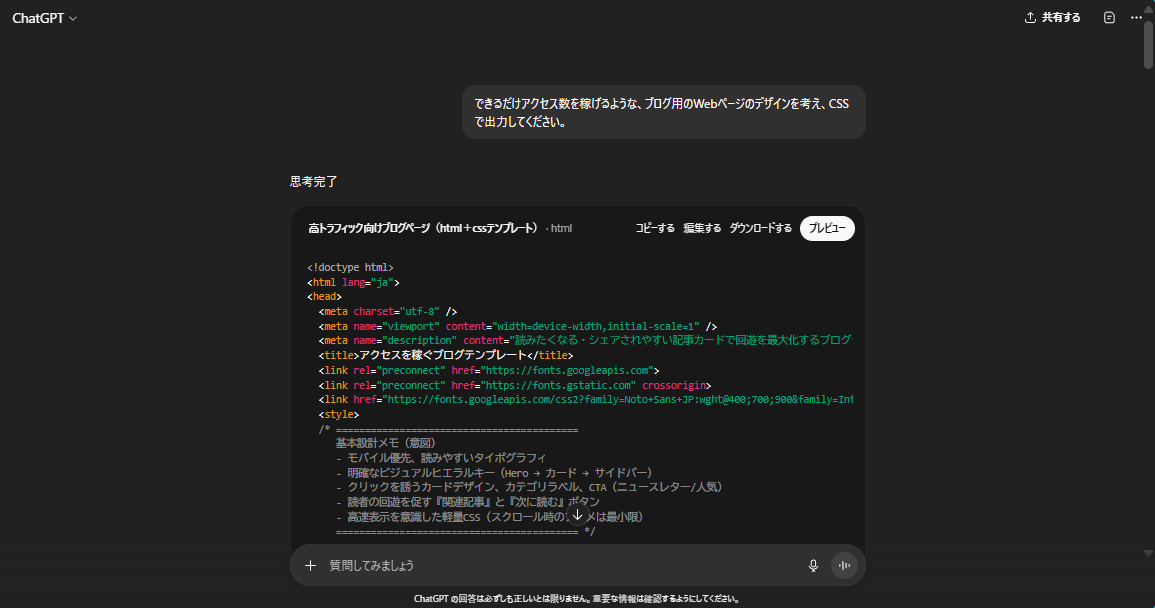Expand the 思考完了 thinking details

(314, 182)
